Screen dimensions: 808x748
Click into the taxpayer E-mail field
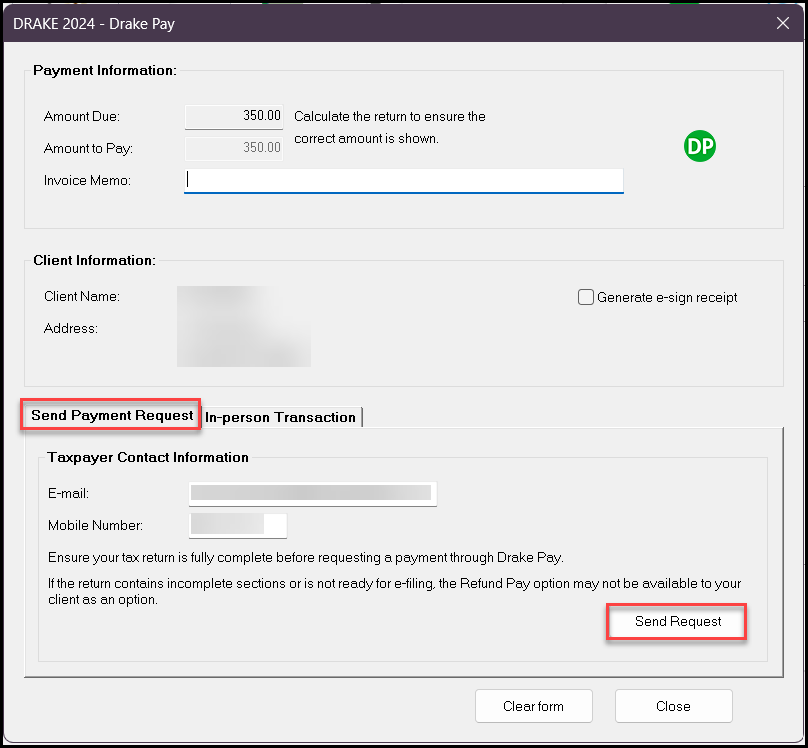(312, 494)
